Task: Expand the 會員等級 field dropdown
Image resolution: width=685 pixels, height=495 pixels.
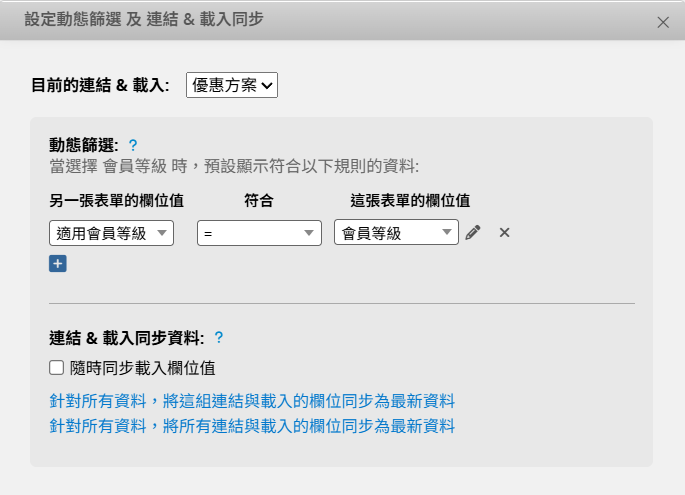Action: coord(396,233)
